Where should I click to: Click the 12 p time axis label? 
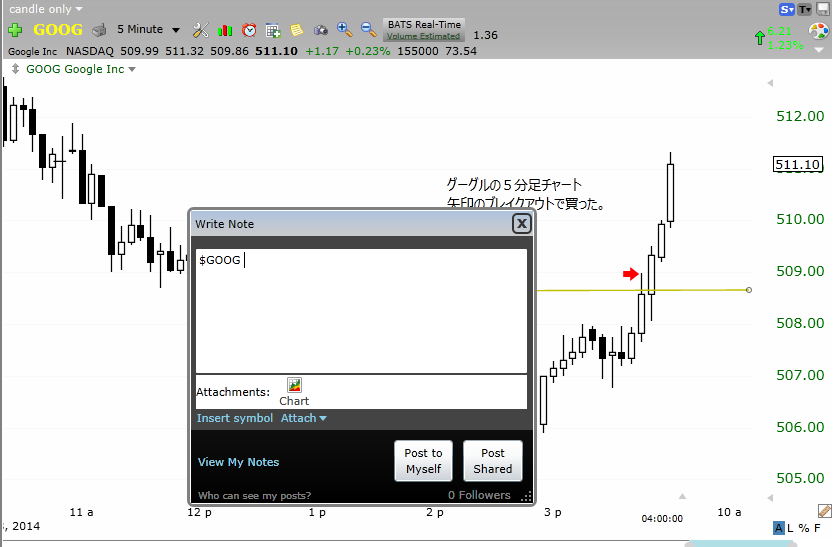(199, 512)
